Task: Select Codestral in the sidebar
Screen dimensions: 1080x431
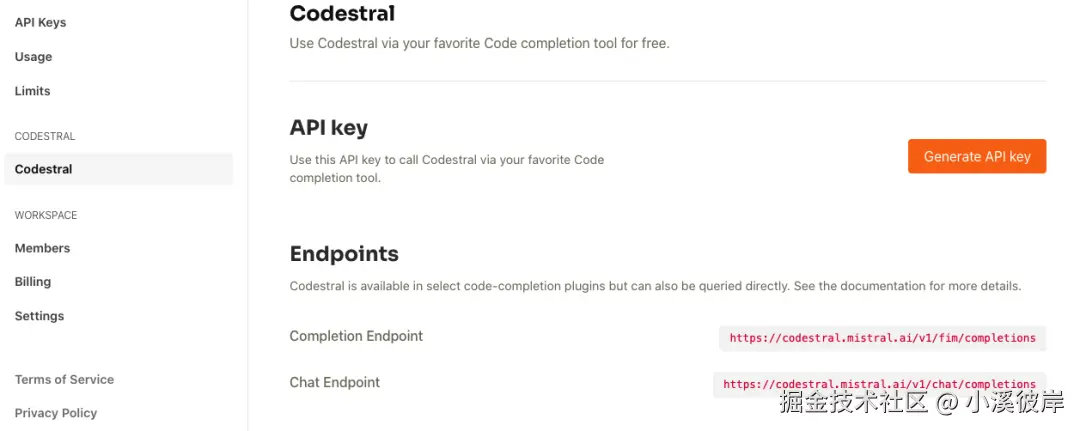Action: coord(43,169)
